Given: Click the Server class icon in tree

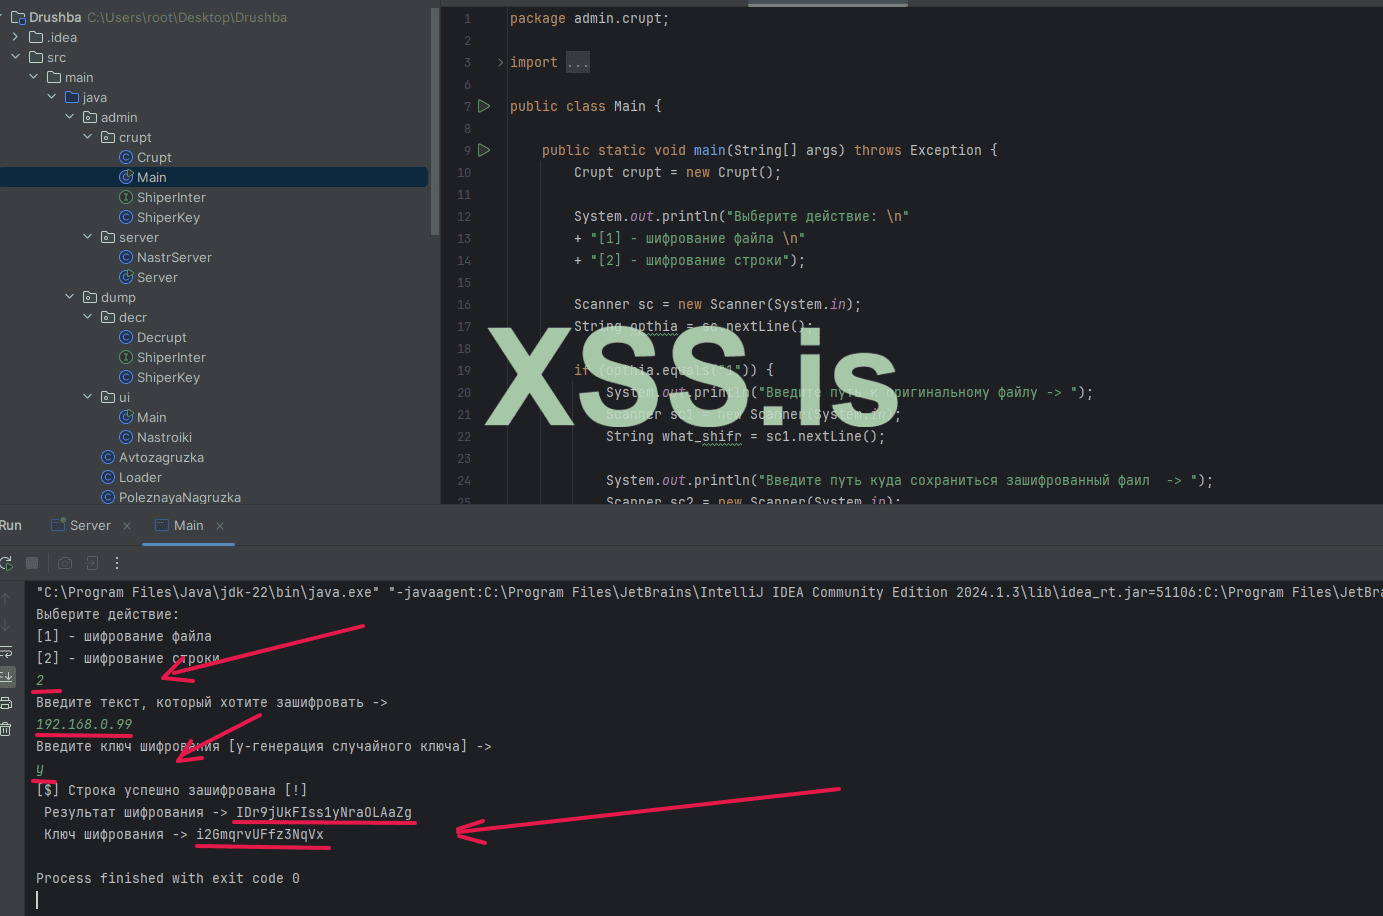Looking at the screenshot, I should tap(126, 277).
